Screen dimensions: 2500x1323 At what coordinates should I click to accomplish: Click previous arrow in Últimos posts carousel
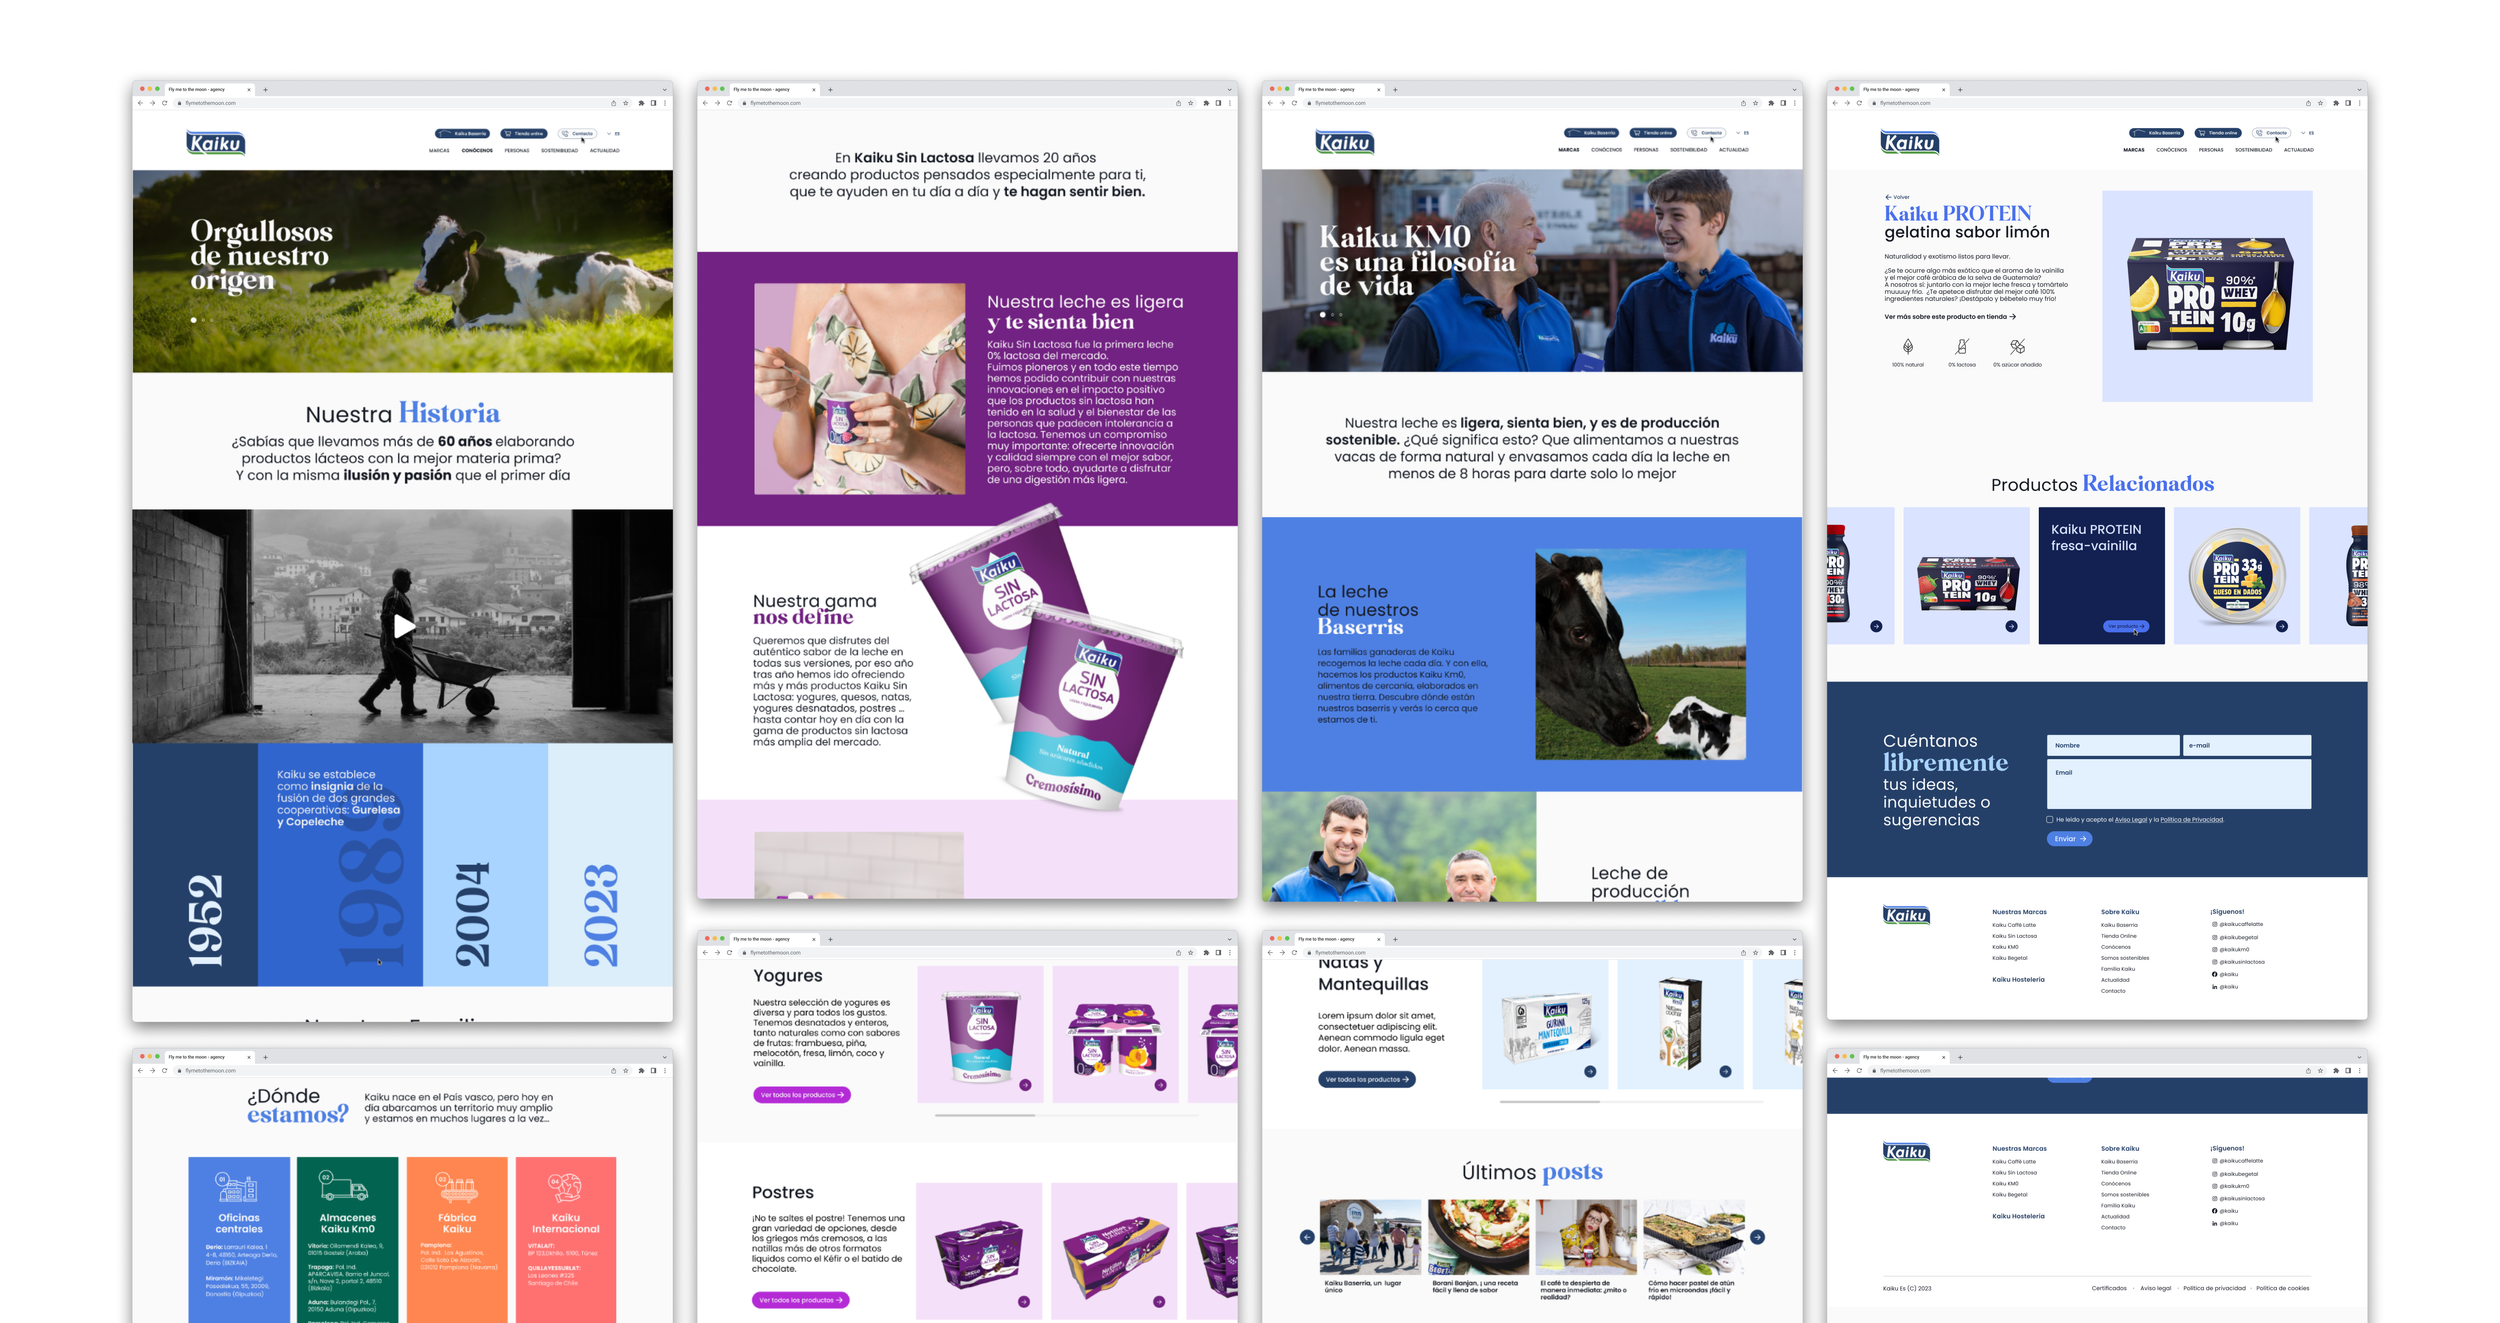[x=1307, y=1237]
